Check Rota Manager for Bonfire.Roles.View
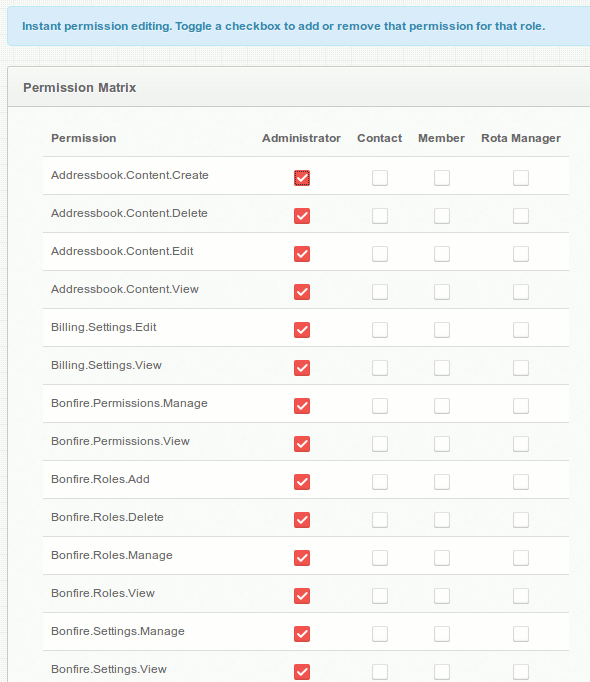Screen dimensions: 590x682 pos(521,596)
